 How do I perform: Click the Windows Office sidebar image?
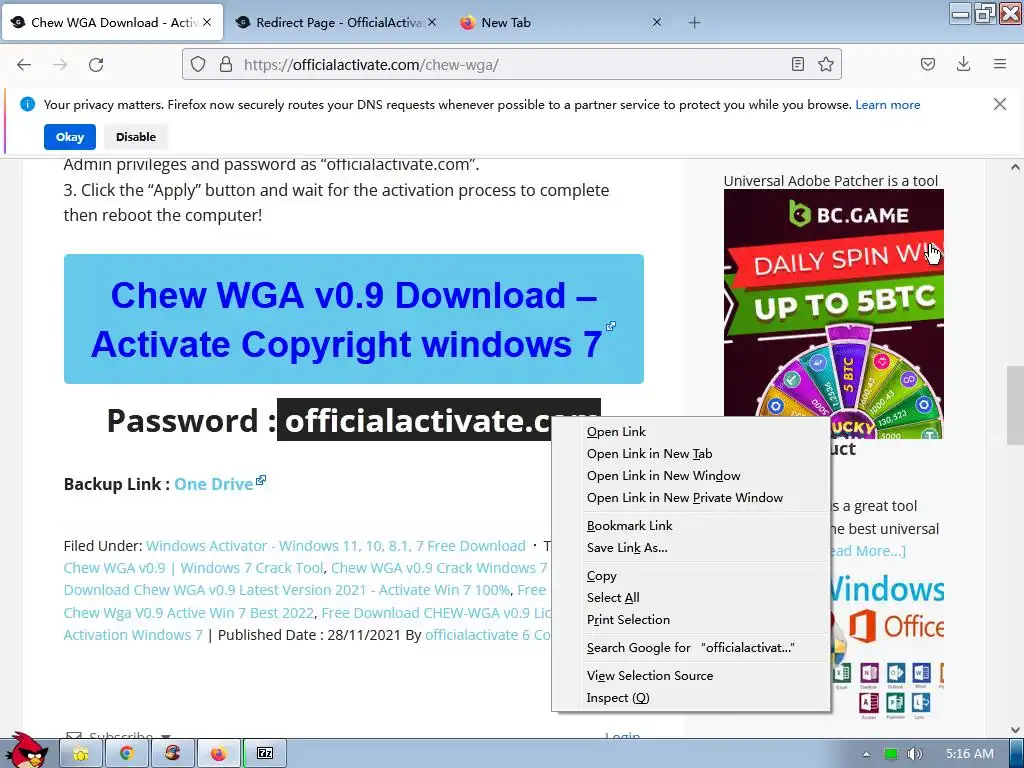(887, 647)
